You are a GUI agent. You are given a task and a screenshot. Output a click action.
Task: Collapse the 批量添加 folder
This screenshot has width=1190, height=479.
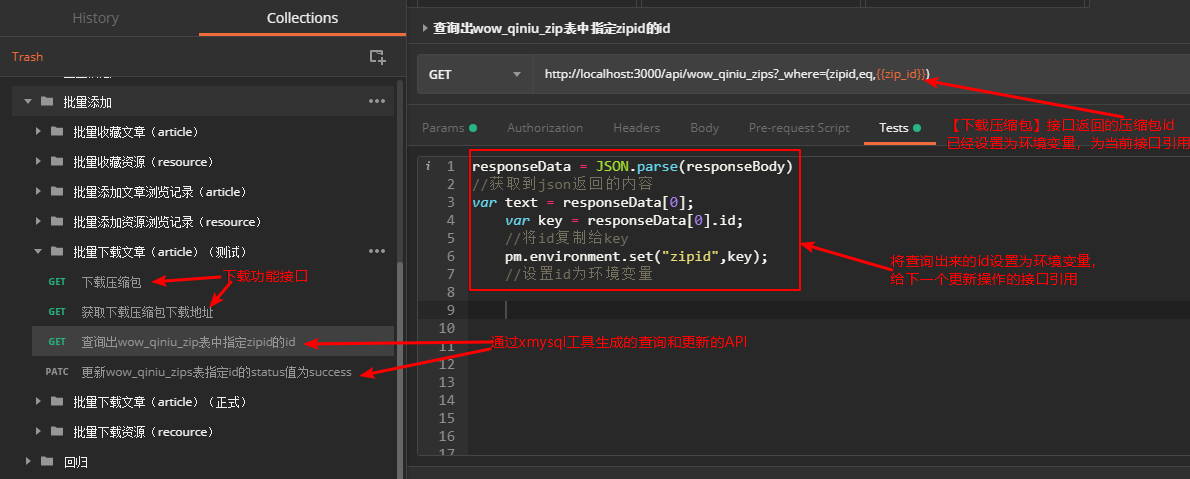point(28,101)
